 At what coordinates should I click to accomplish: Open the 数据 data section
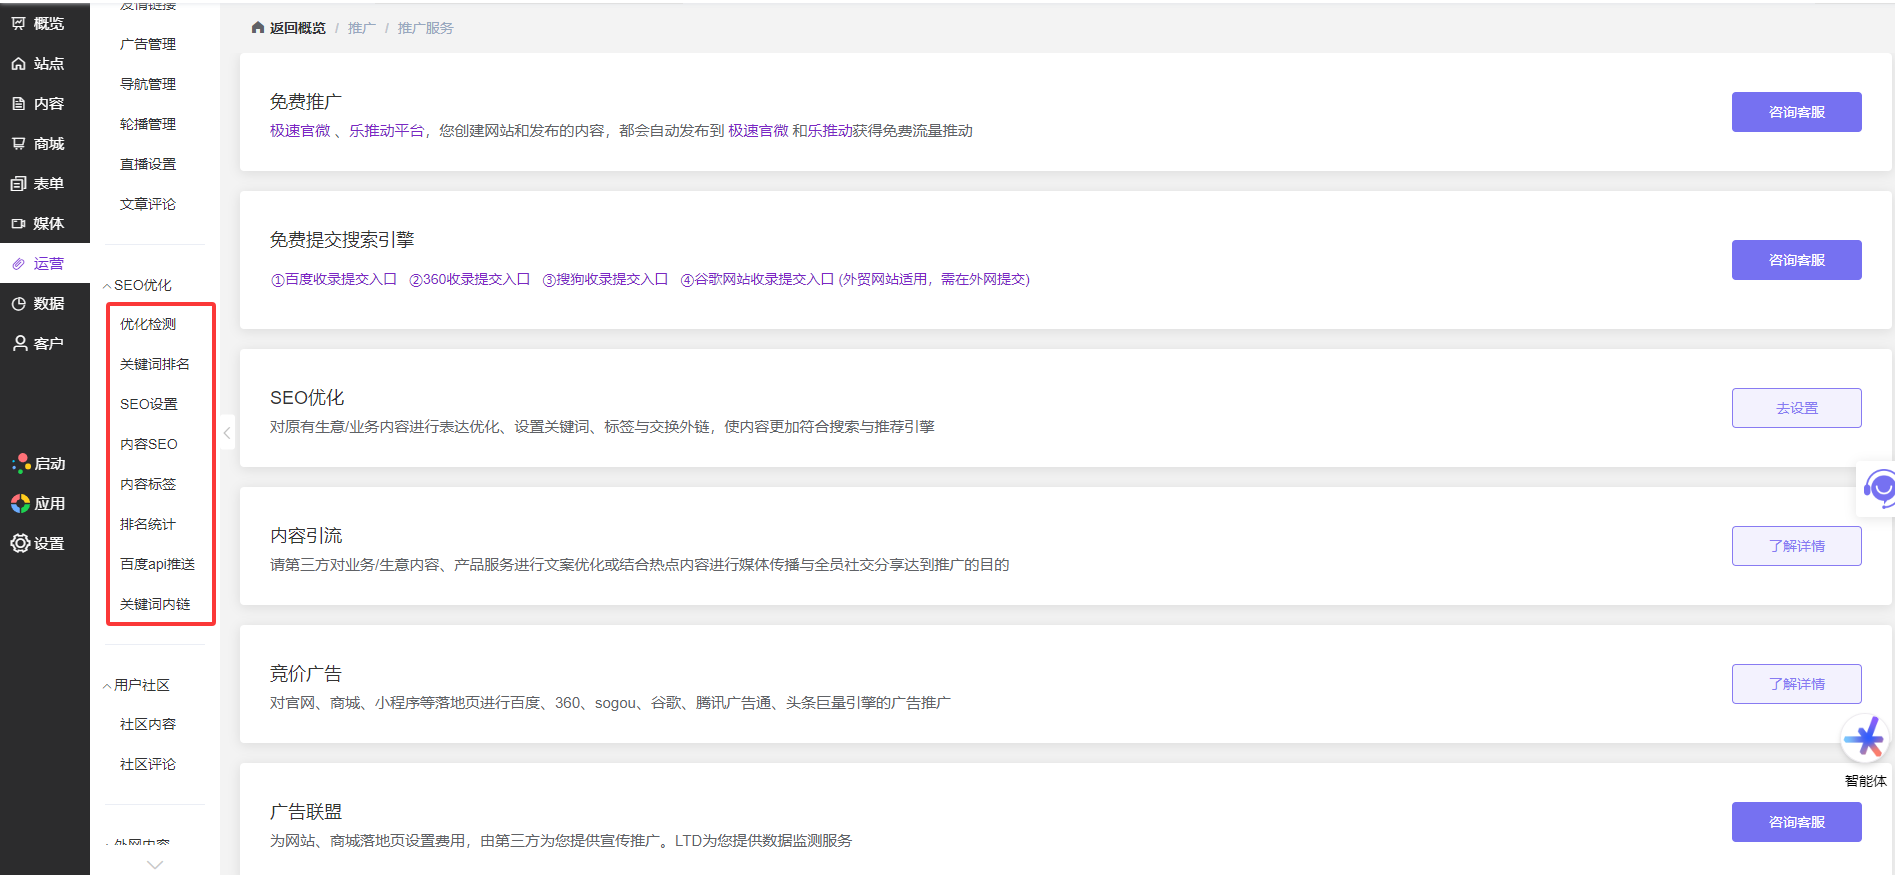(38, 303)
